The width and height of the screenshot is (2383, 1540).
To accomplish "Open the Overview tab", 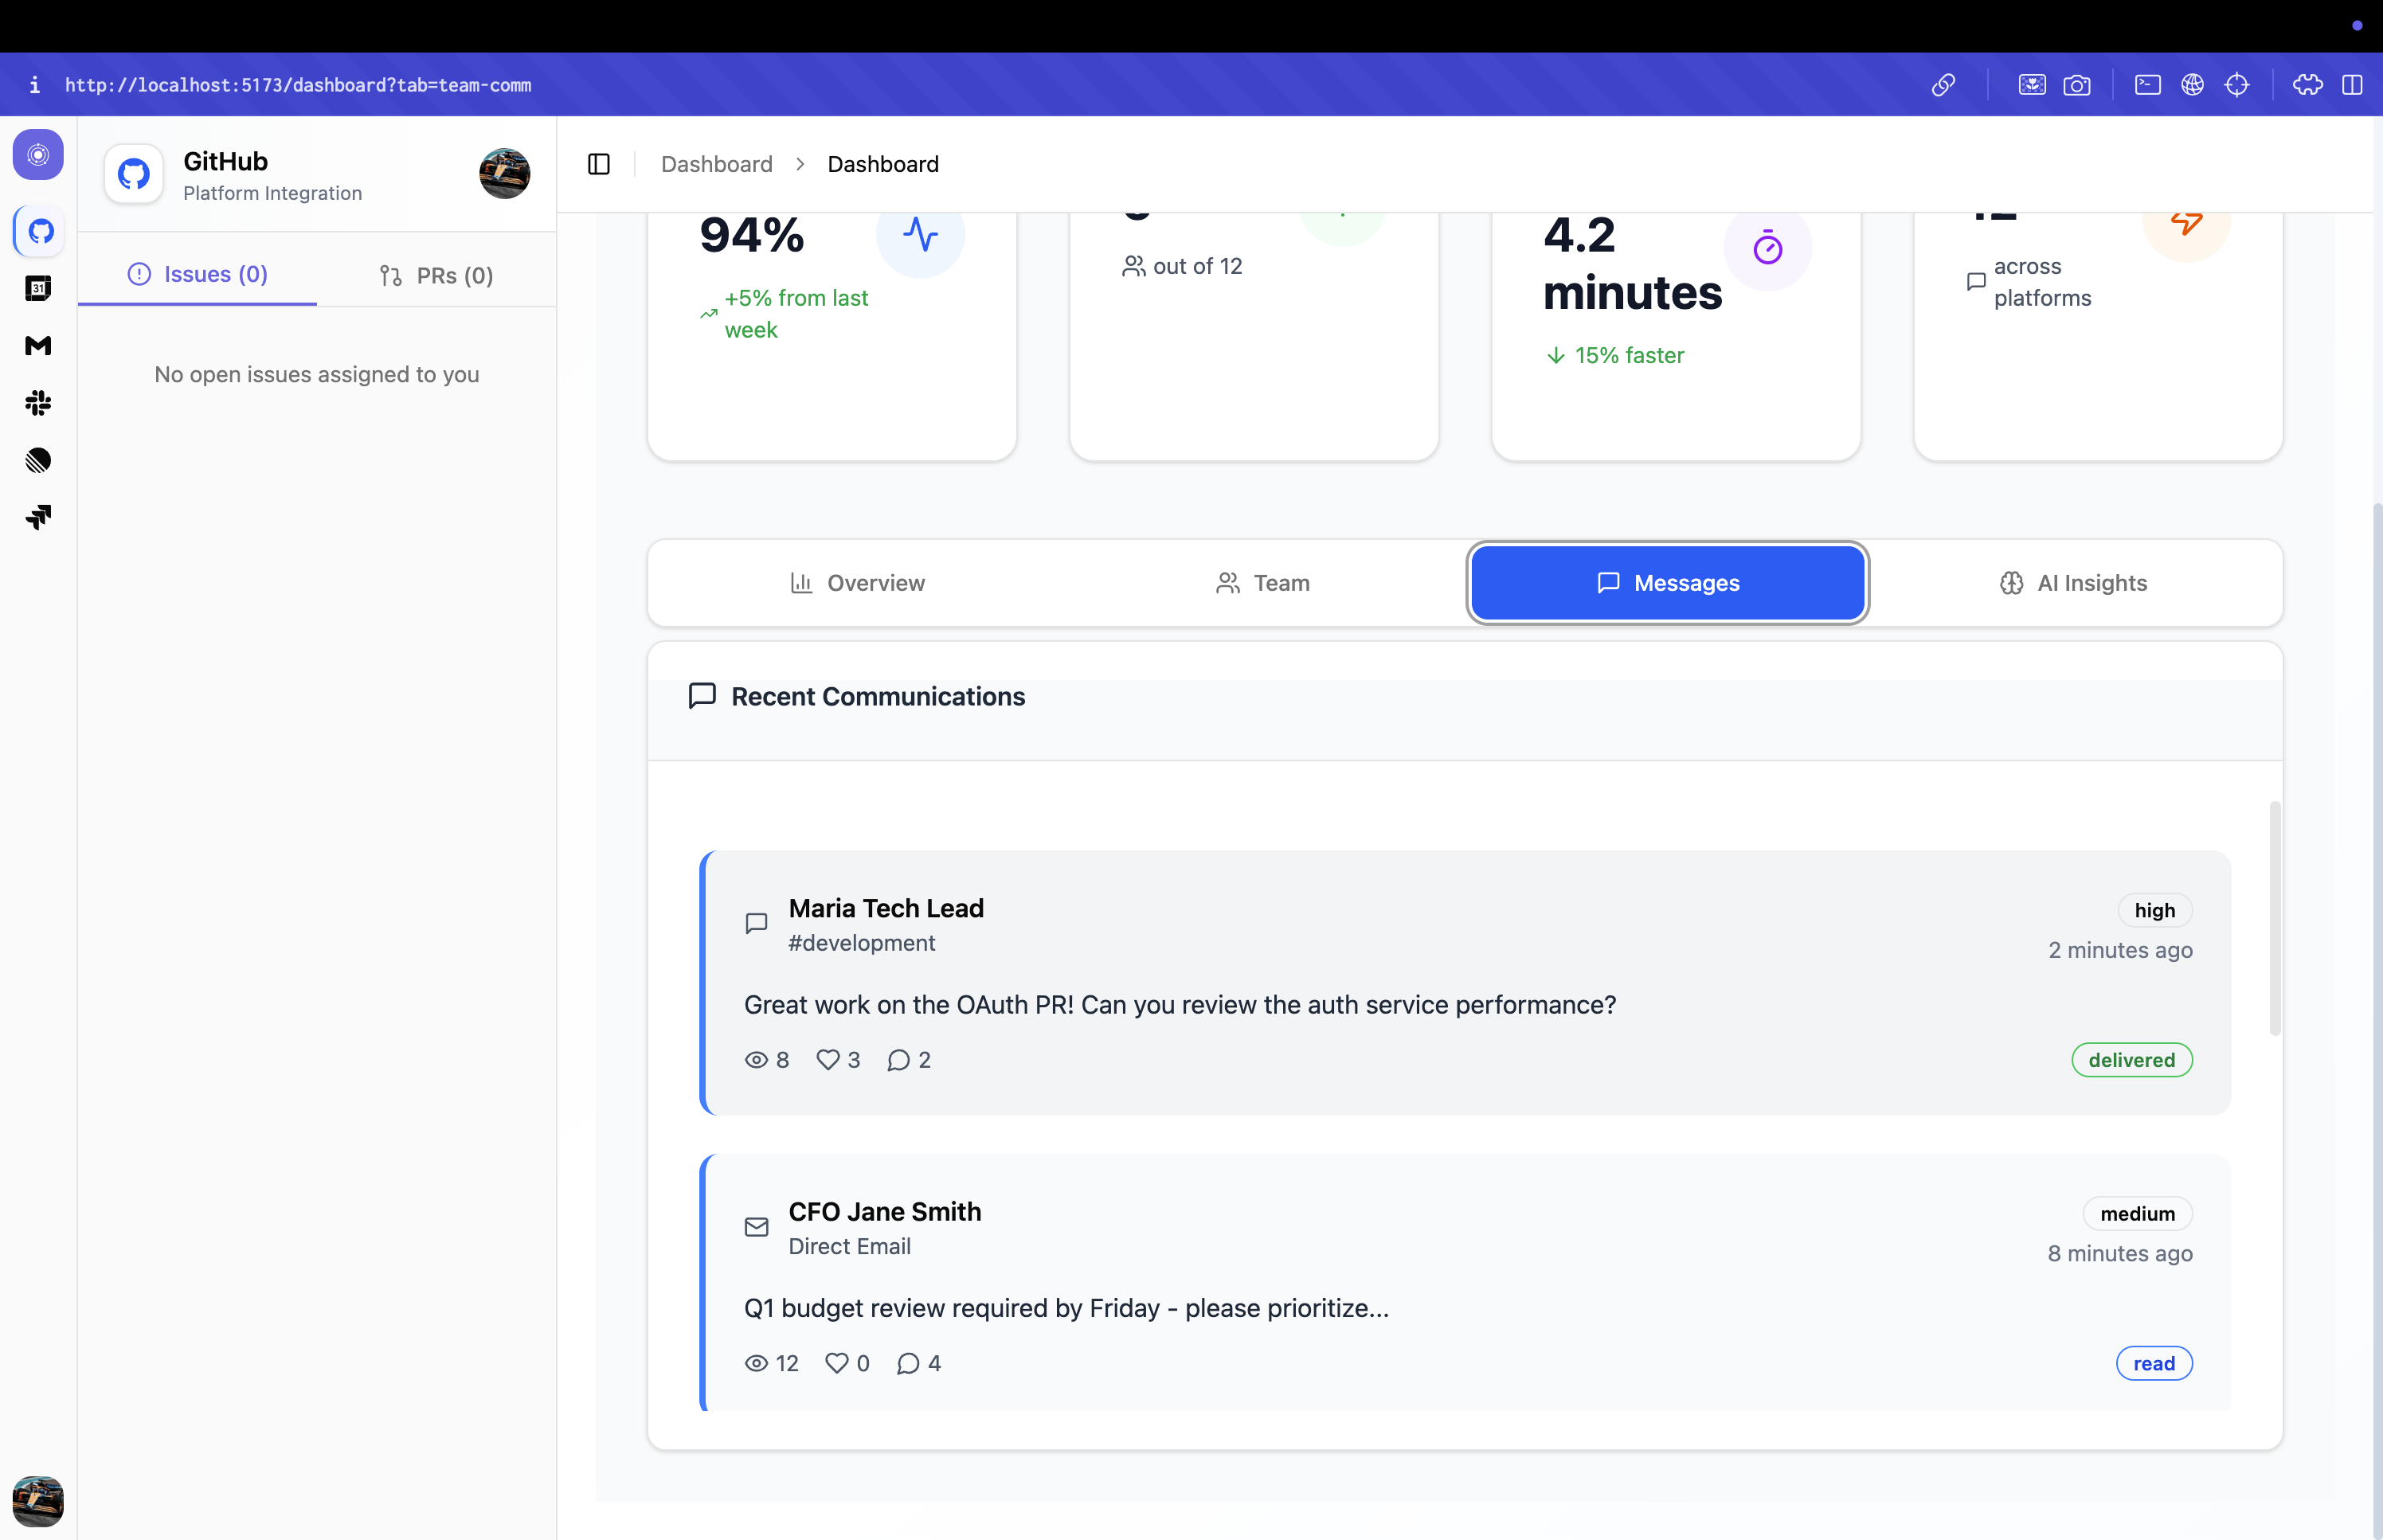I will [857, 583].
